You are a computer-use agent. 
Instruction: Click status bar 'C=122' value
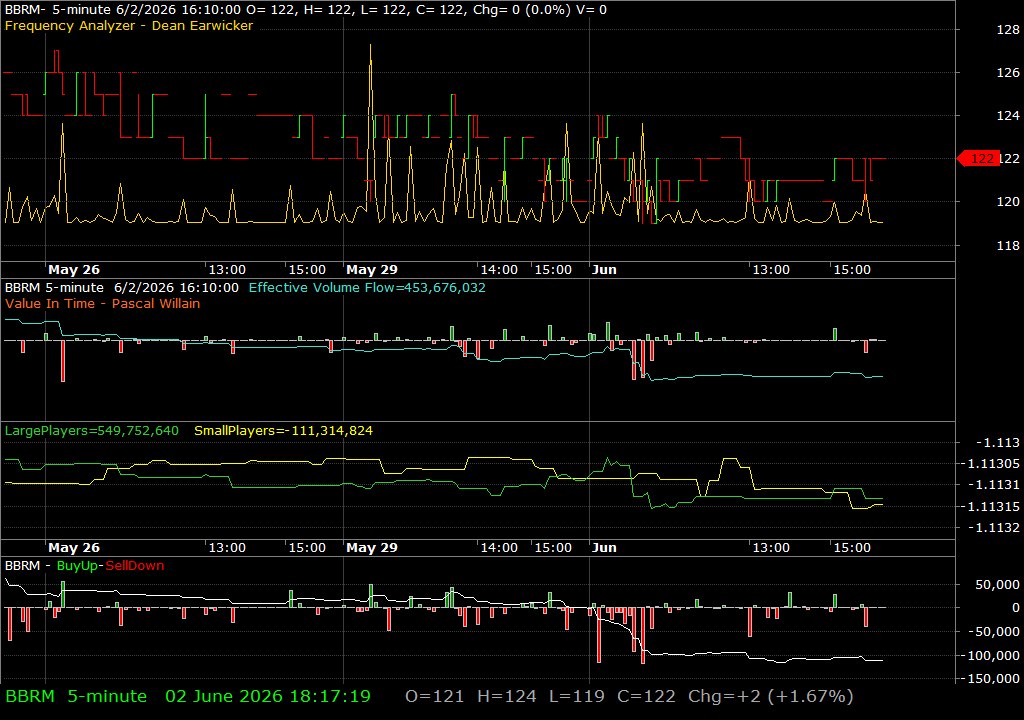pos(647,696)
